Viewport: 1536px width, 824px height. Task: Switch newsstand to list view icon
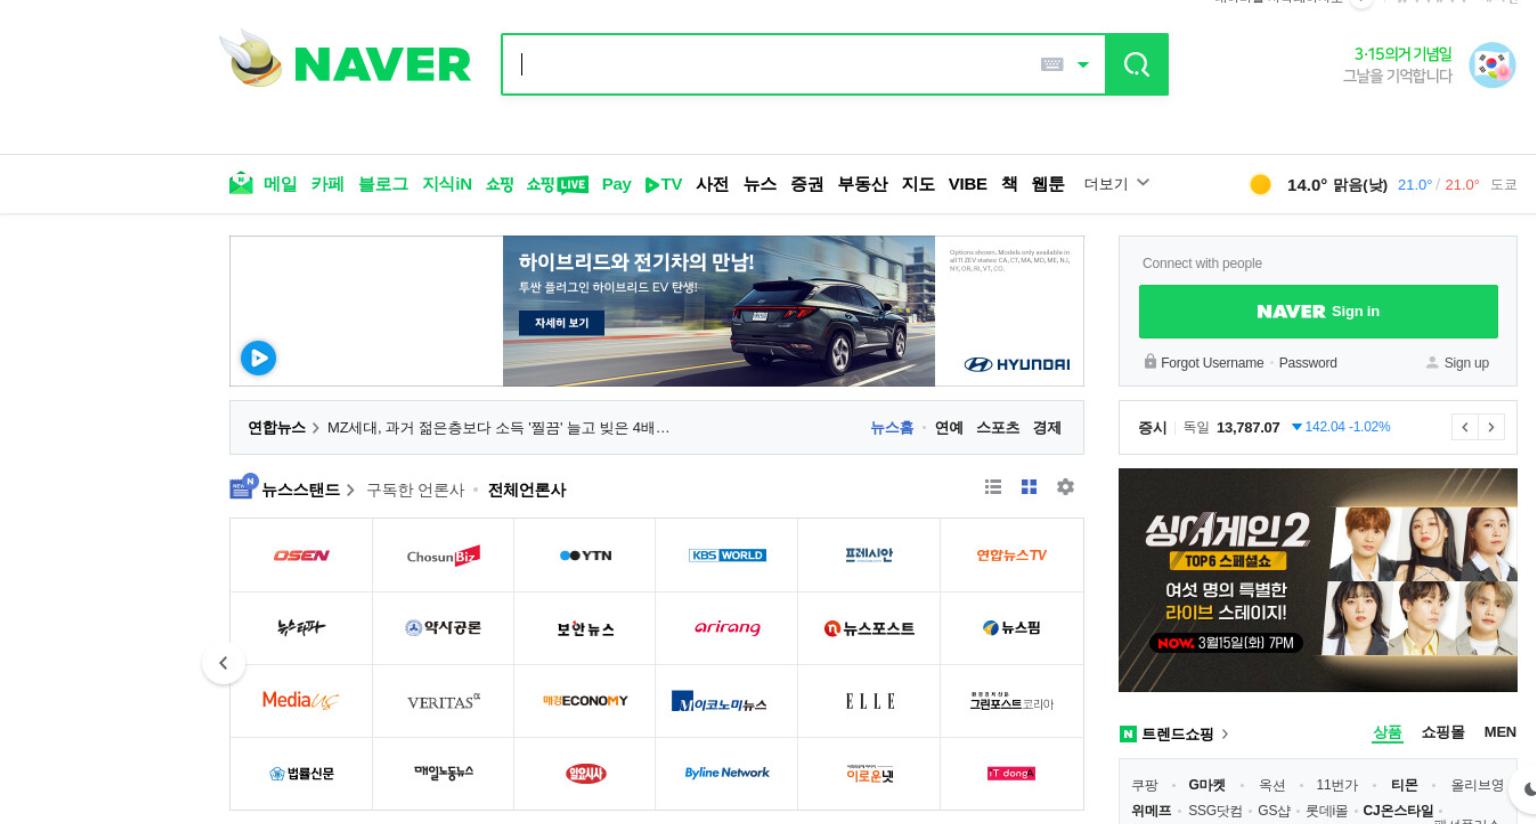993,487
